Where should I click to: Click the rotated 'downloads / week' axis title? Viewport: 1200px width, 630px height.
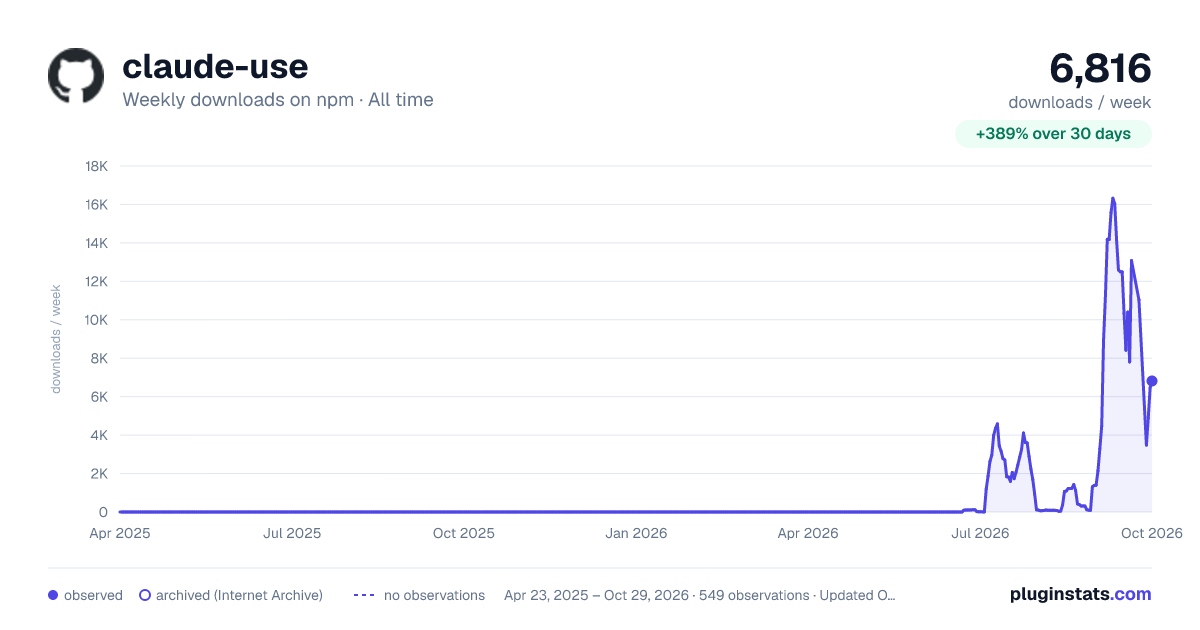pyautogui.click(x=56, y=339)
